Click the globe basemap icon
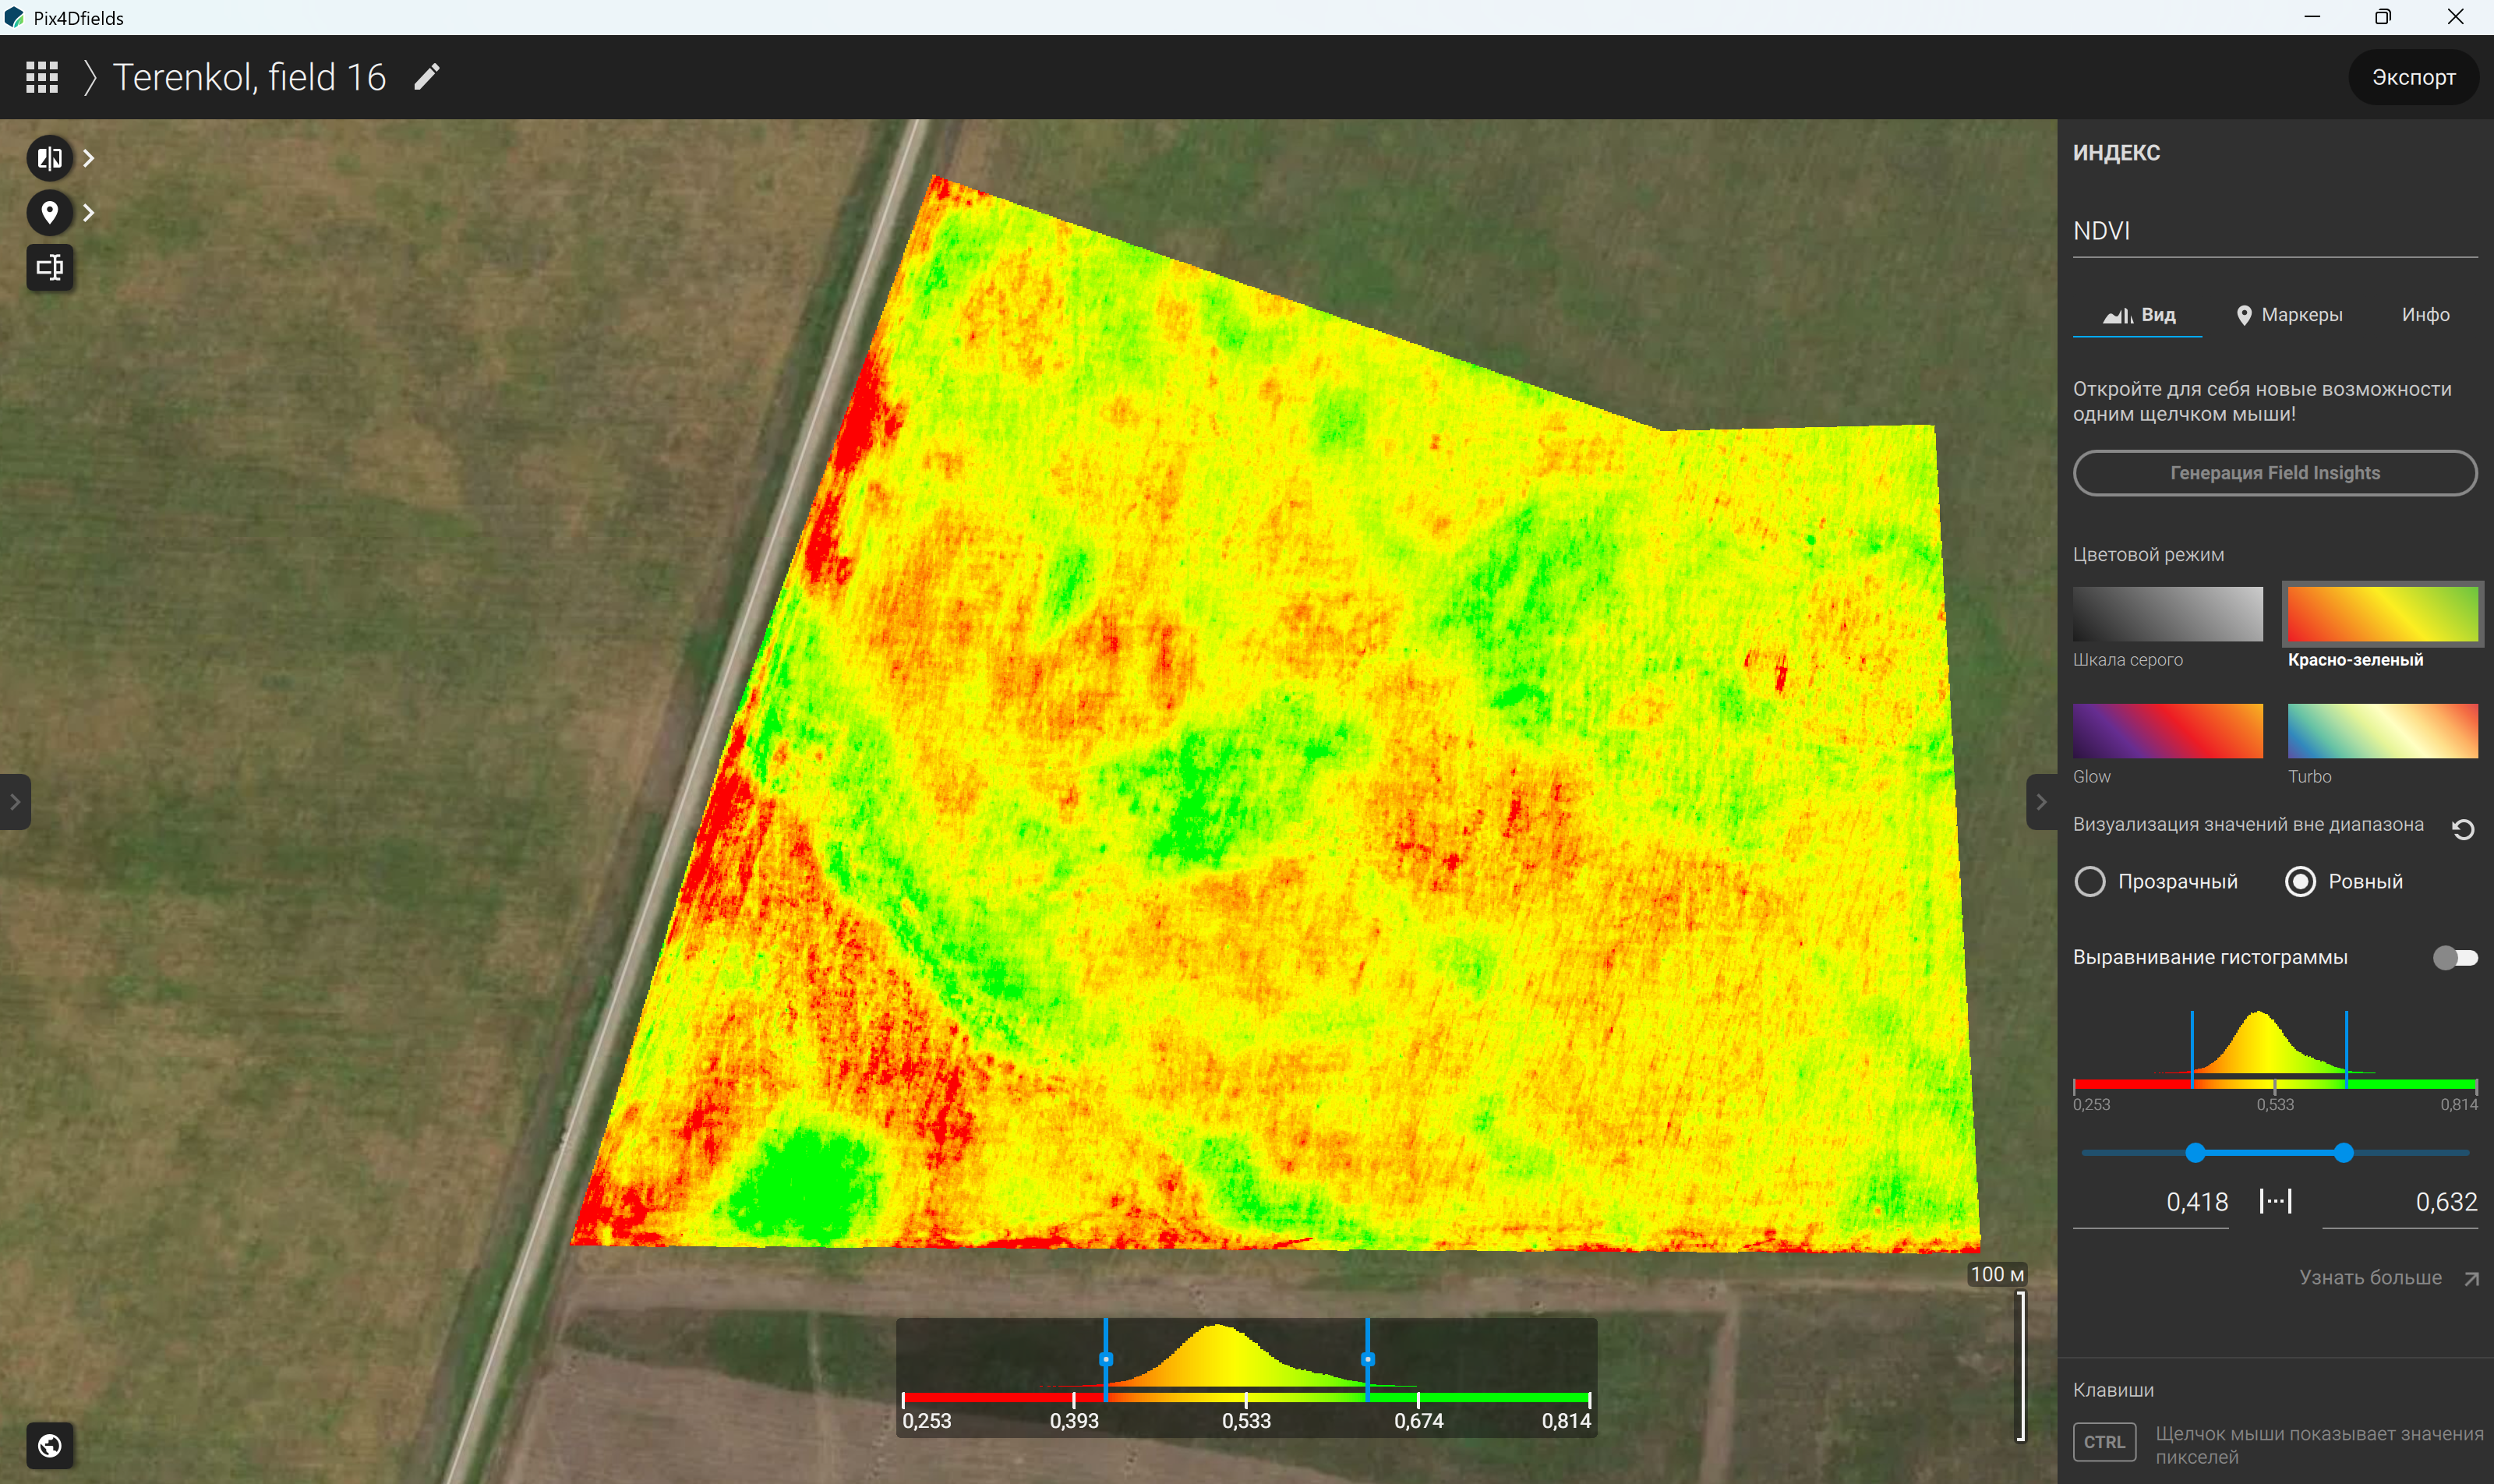Image resolution: width=2494 pixels, height=1484 pixels. pyautogui.click(x=49, y=1445)
